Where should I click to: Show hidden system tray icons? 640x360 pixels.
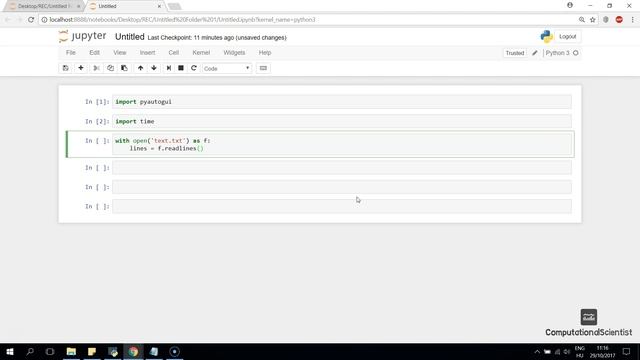pos(537,351)
